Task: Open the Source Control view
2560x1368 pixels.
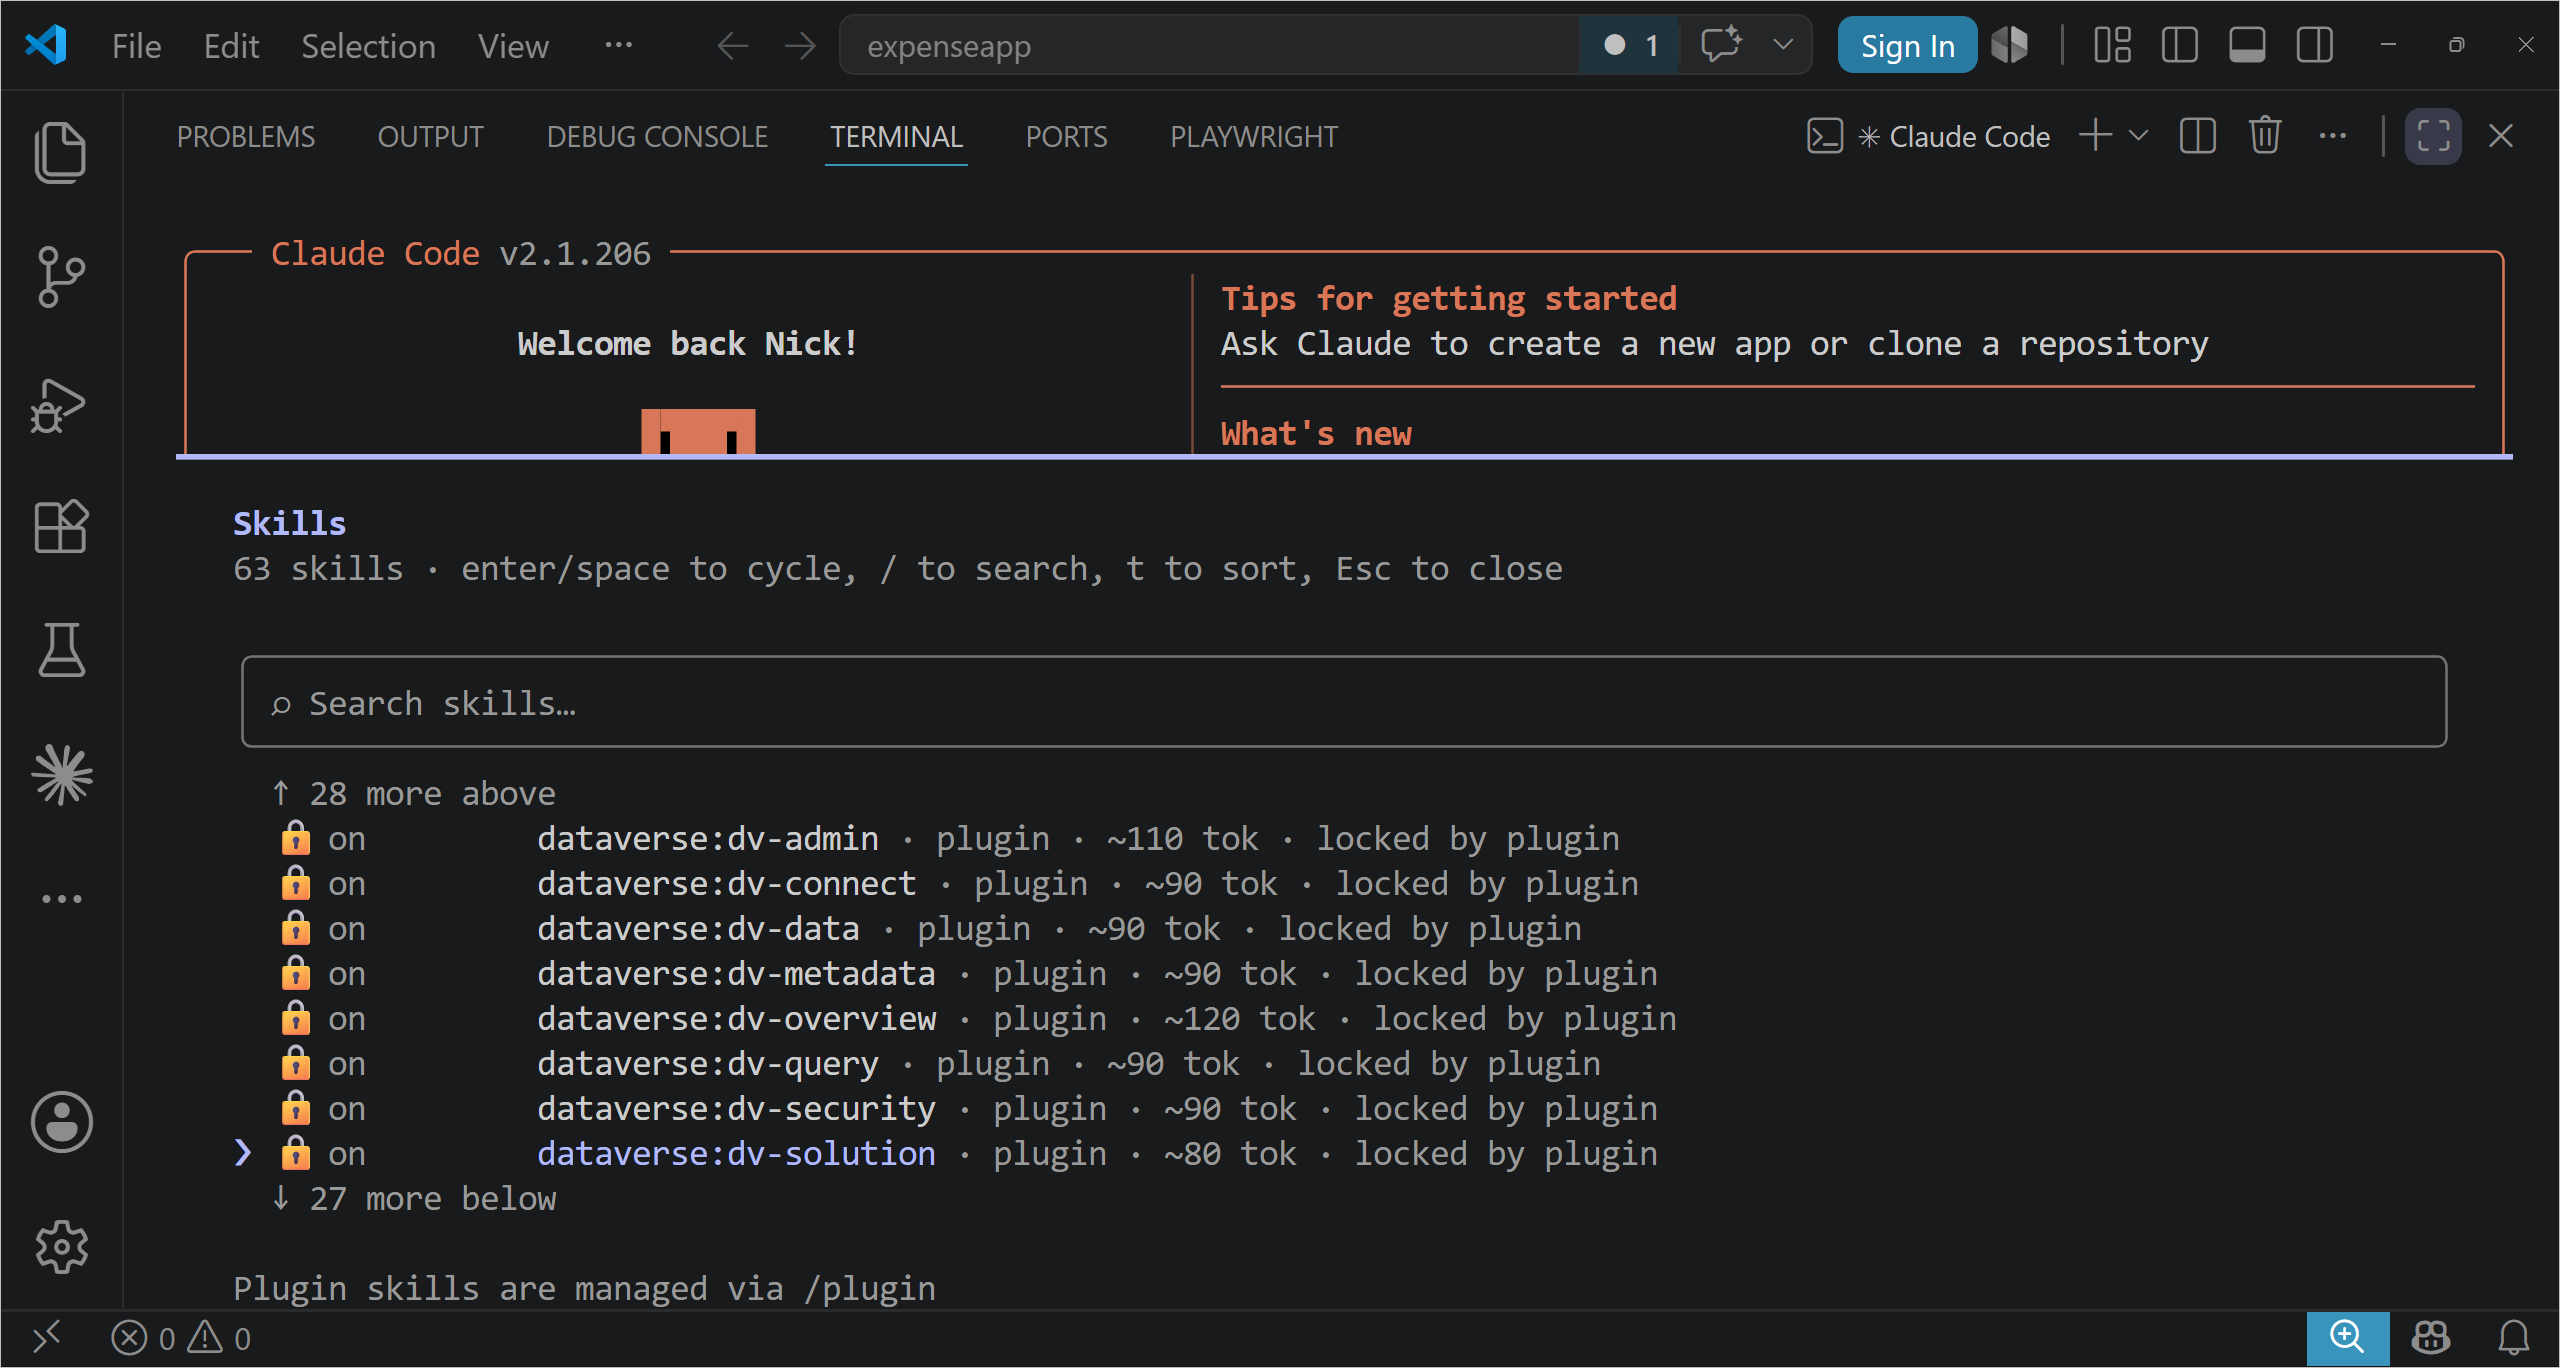Action: (61, 277)
